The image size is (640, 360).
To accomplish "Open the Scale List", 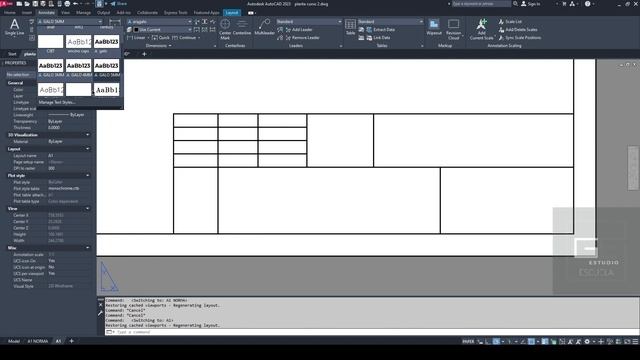I will [510, 21].
